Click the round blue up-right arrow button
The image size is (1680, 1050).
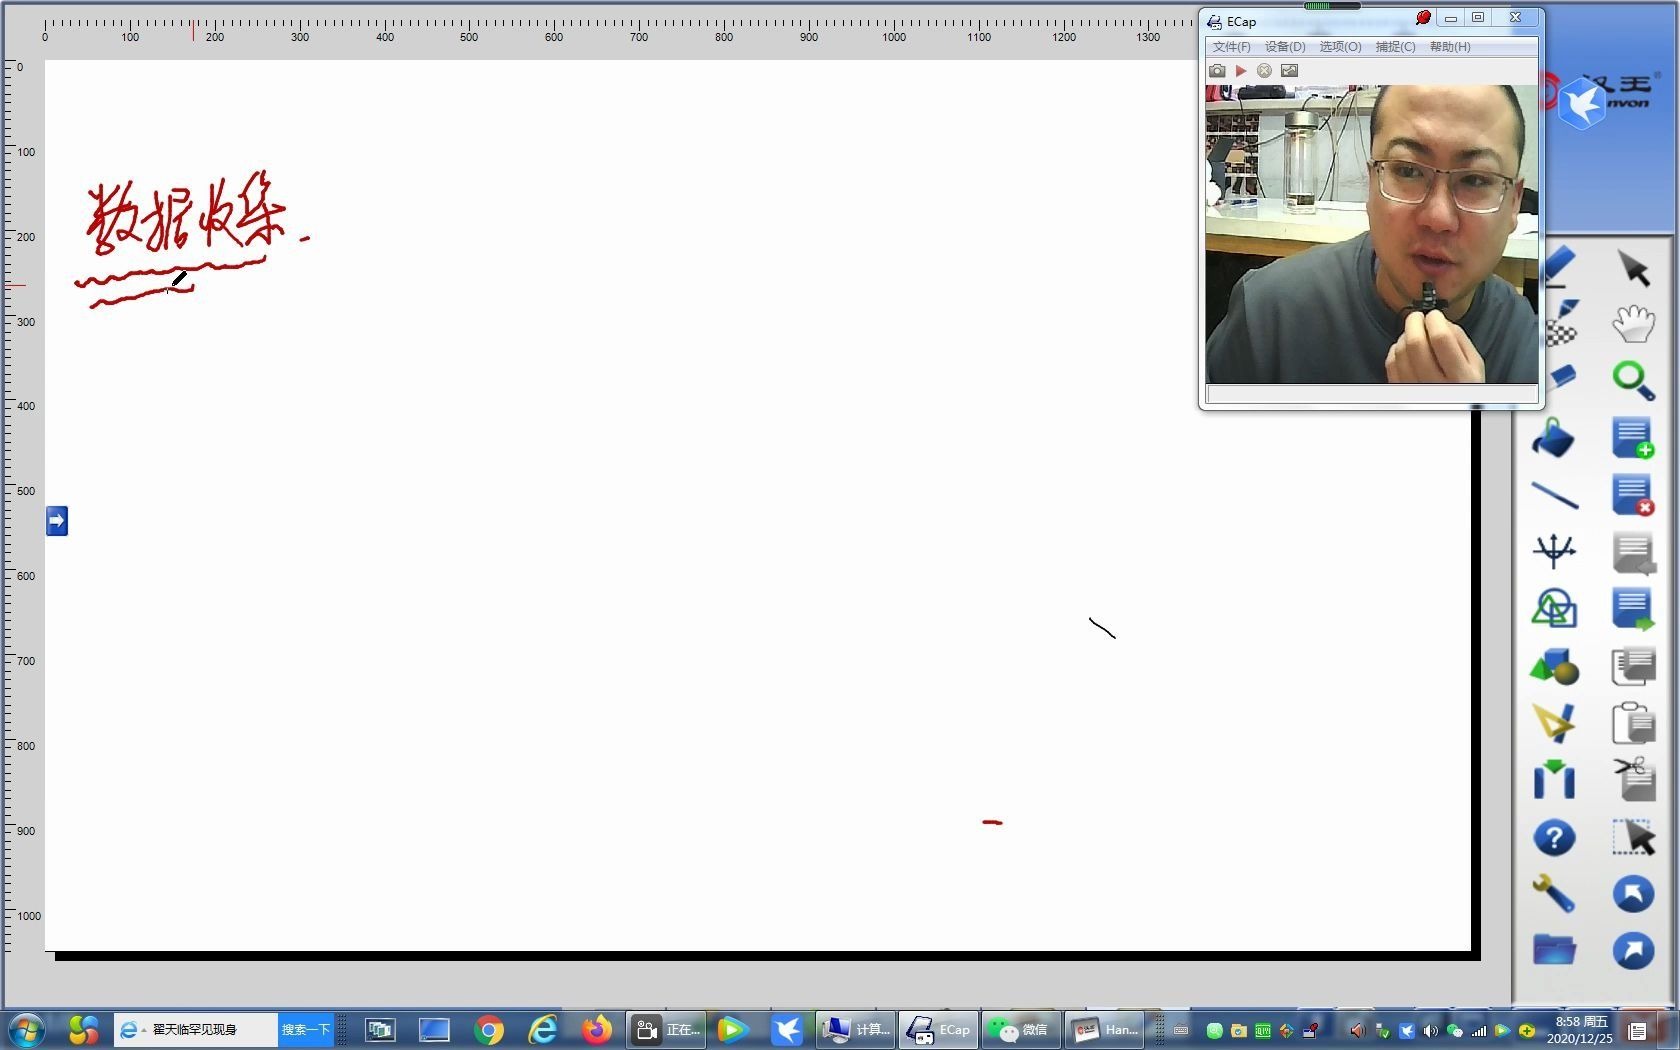click(x=1633, y=950)
